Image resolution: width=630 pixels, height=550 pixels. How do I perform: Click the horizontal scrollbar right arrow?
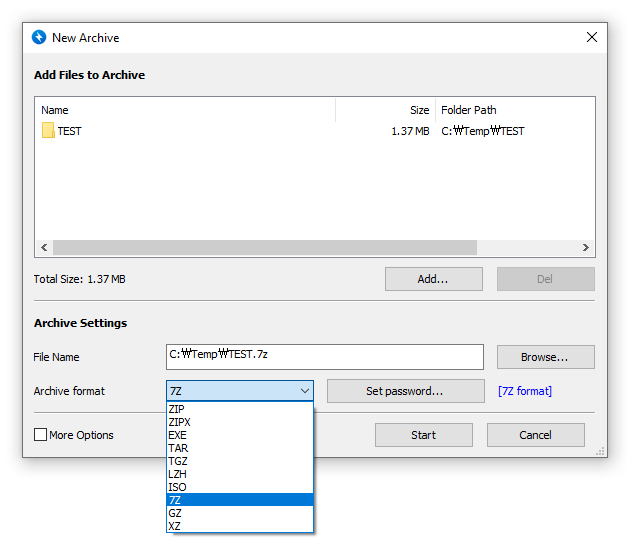pyautogui.click(x=586, y=247)
